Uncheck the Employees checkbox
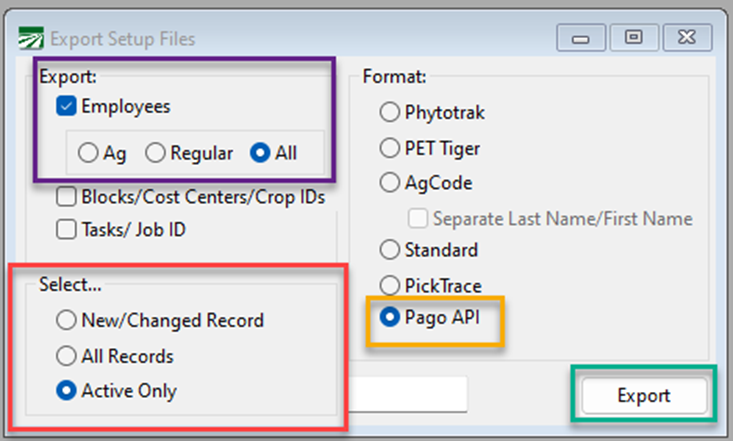 68,105
